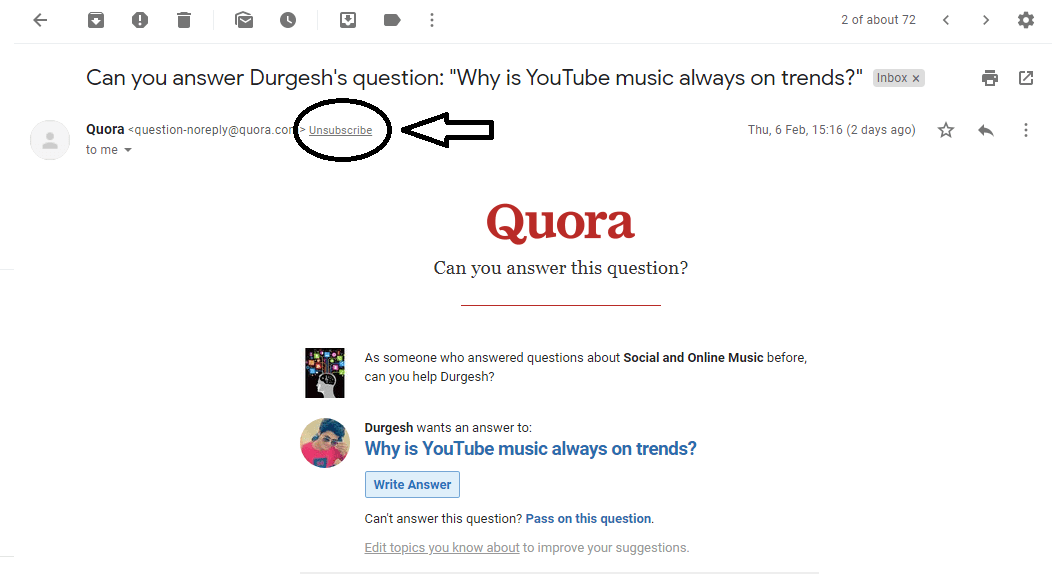1054x576 pixels.
Task: Open the Unsubscribe link
Action: pyautogui.click(x=342, y=129)
